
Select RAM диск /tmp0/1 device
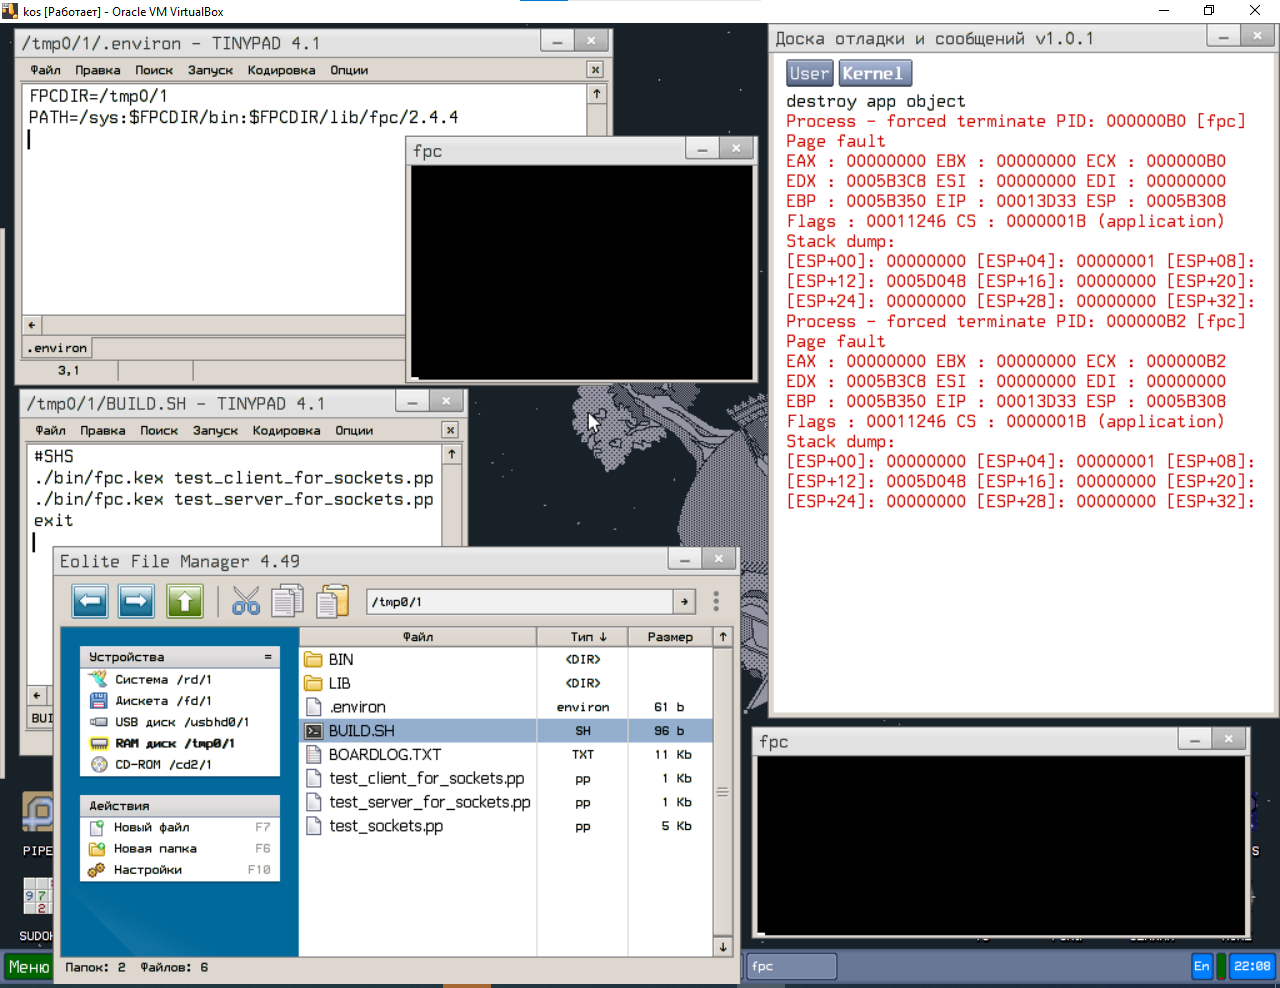(174, 743)
